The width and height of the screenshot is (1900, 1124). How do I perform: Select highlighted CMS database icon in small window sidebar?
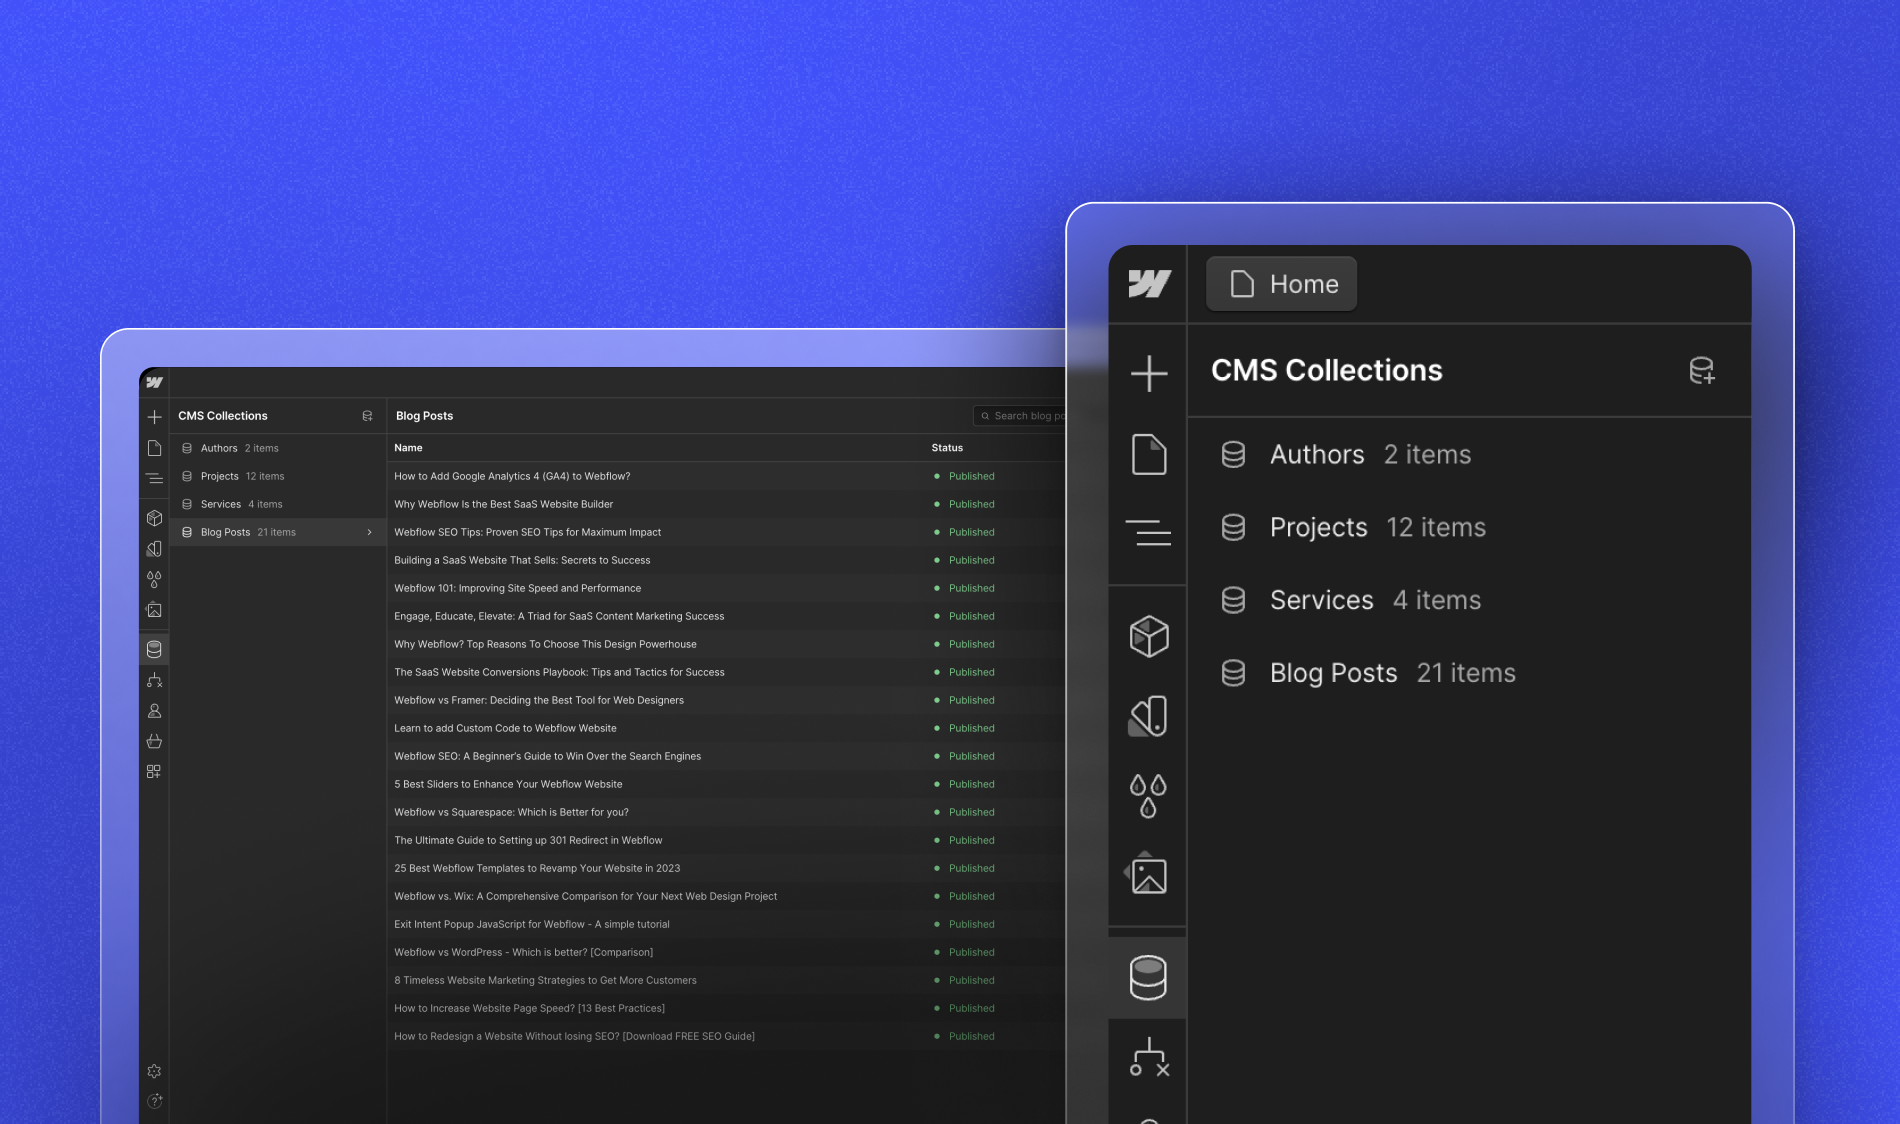[154, 649]
